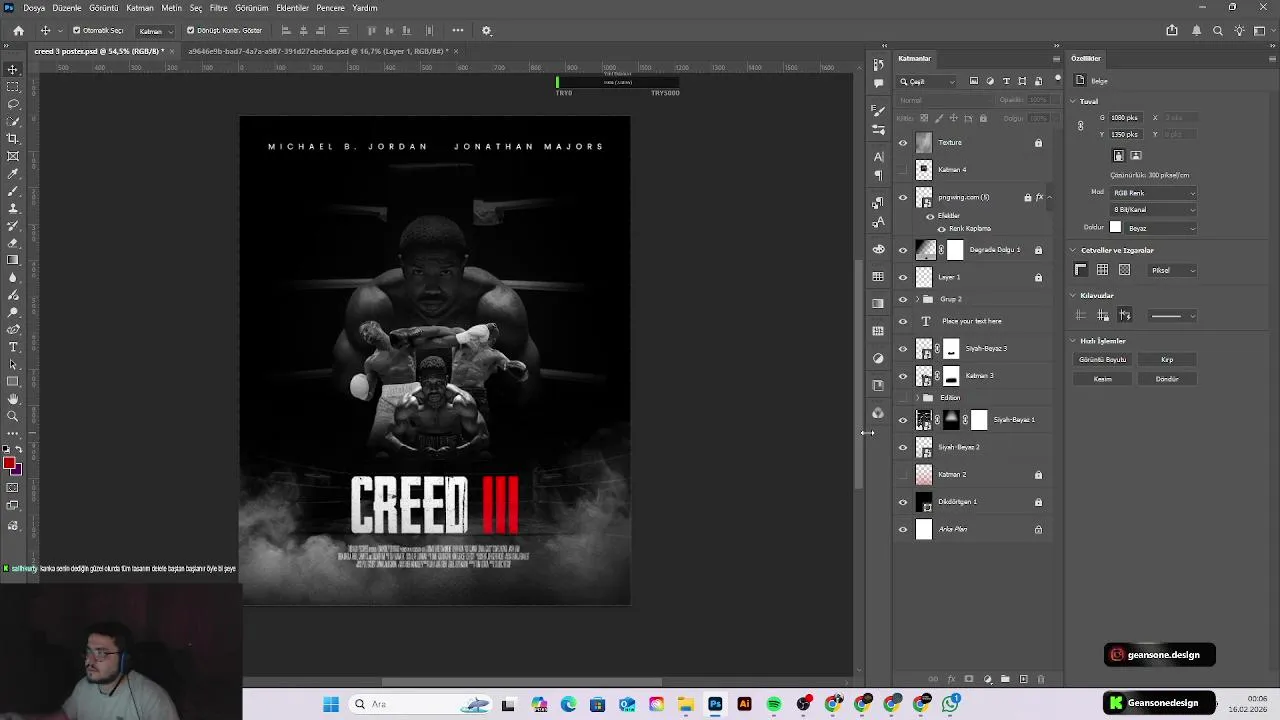Show the Katman 4 layer
The width and height of the screenshot is (1280, 720).
click(903, 170)
